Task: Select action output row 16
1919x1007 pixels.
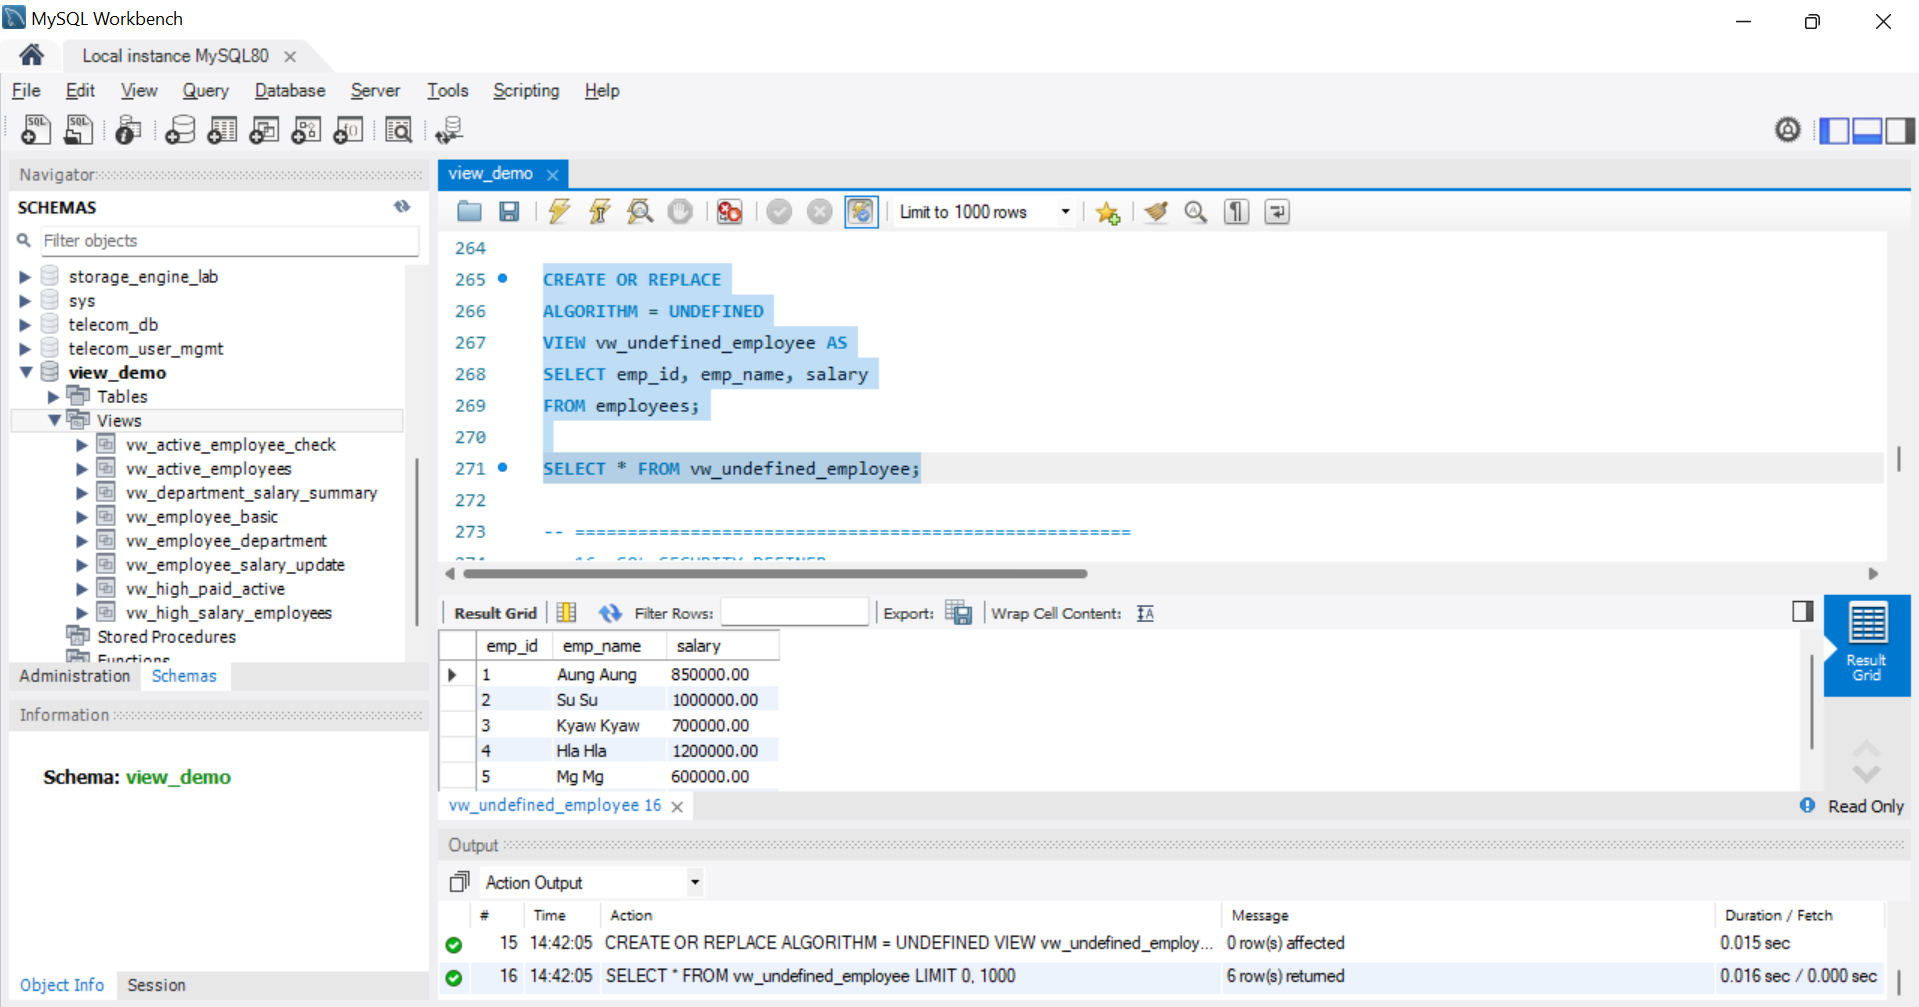Action: coord(1160,976)
